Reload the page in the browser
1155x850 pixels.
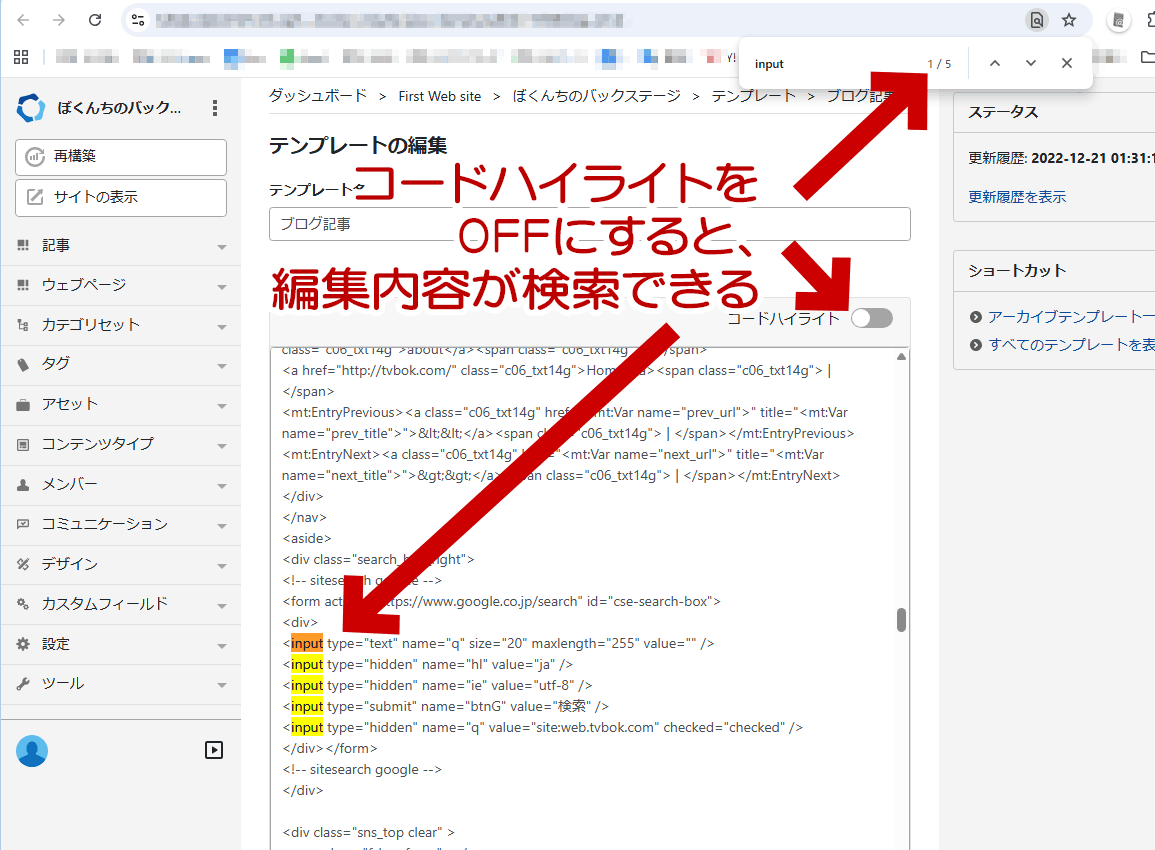coord(95,20)
